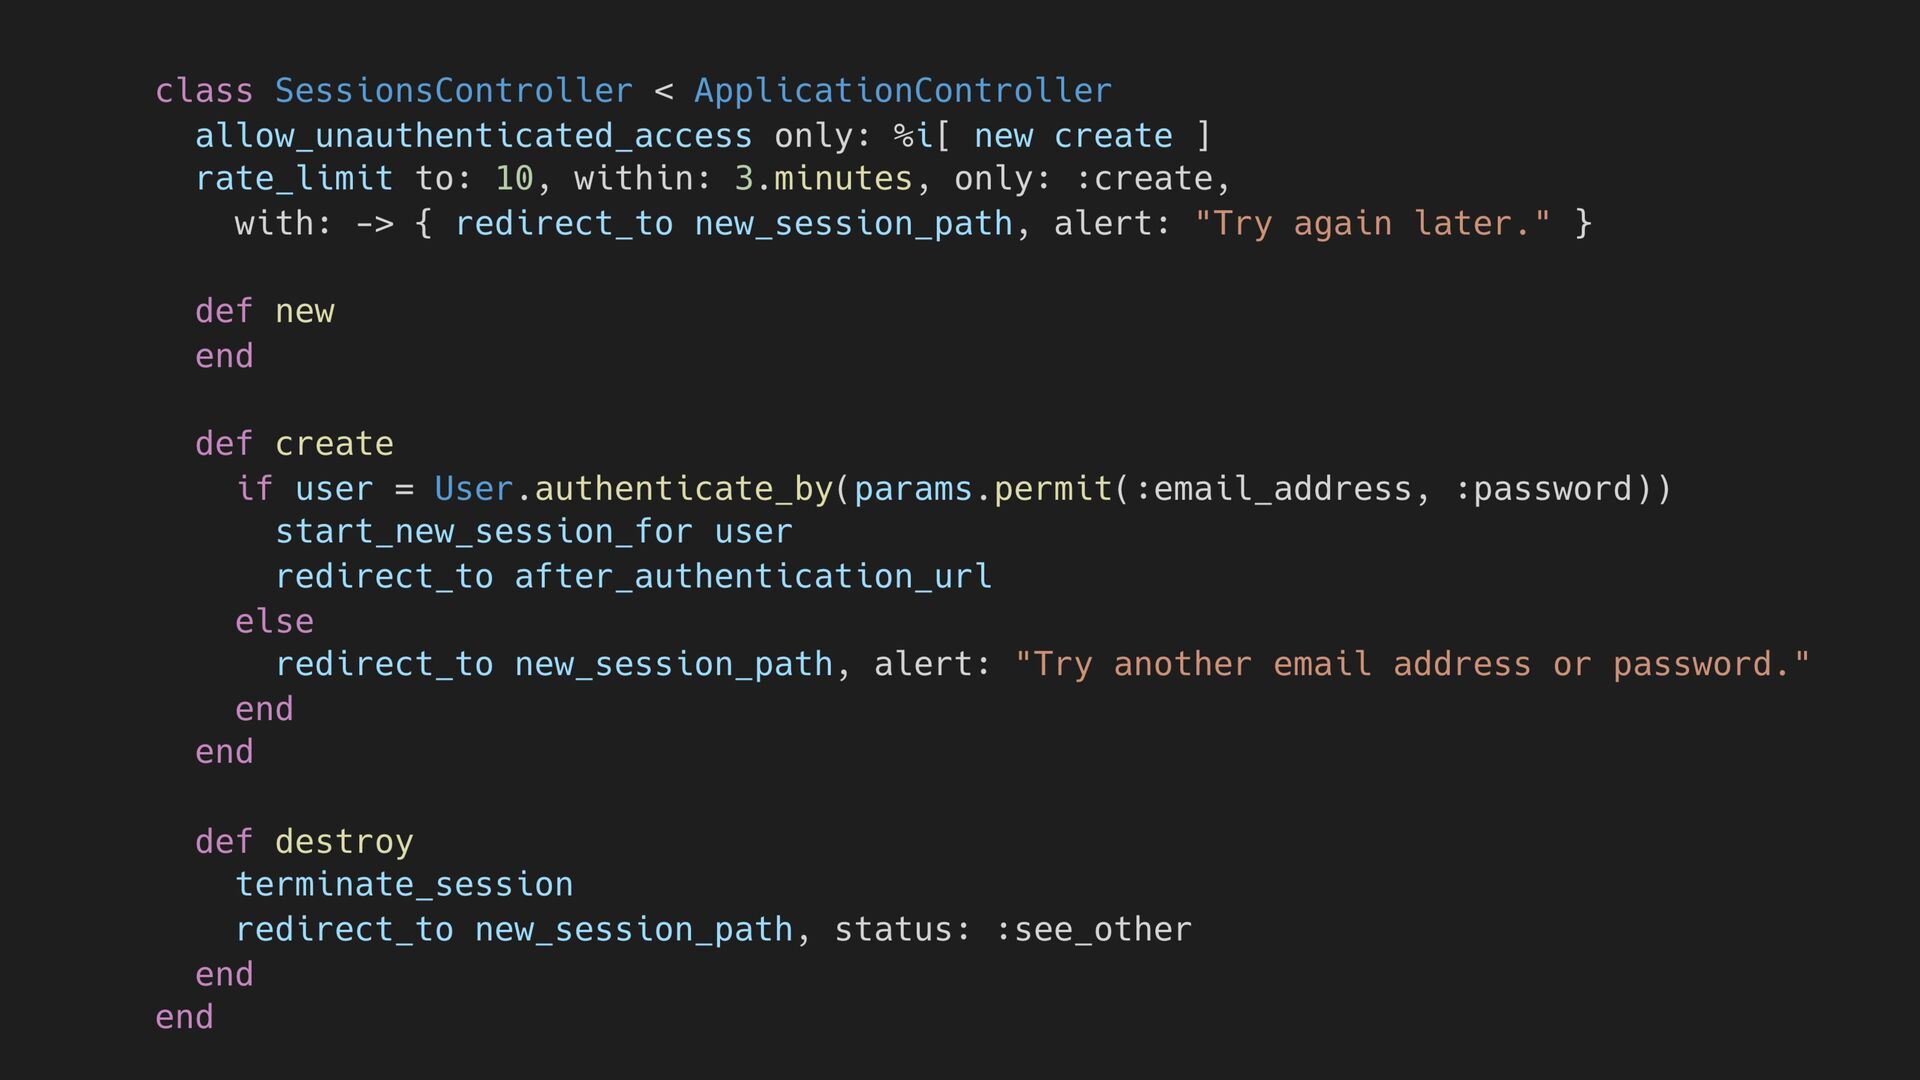Click the :password symbol
Screen dimensions: 1920x1080
point(1543,489)
